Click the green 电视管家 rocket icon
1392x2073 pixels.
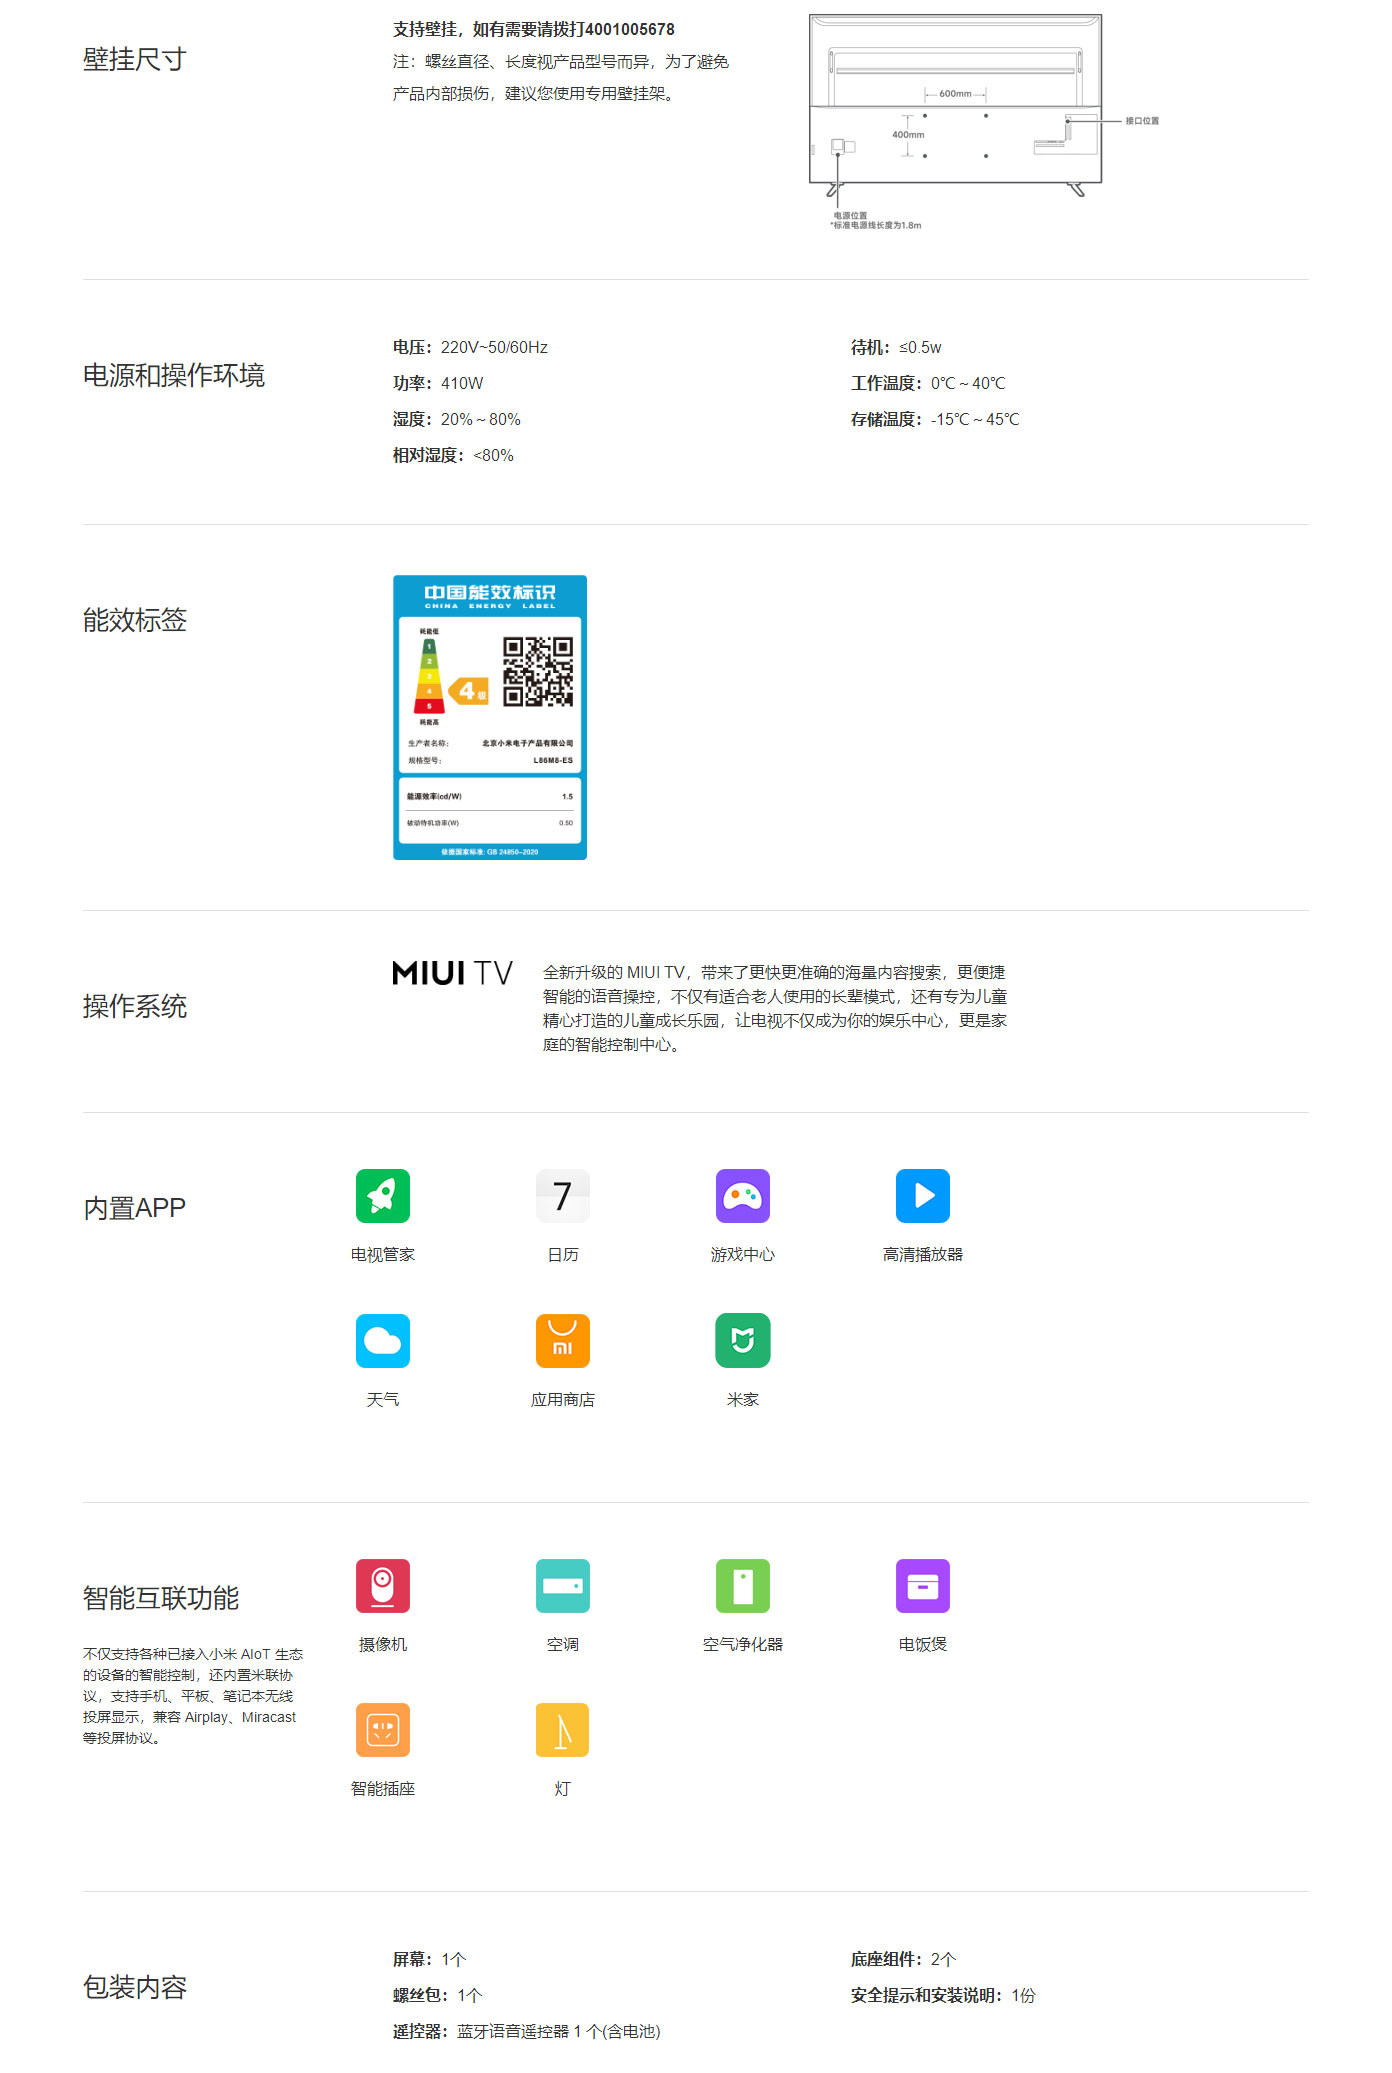[382, 1195]
